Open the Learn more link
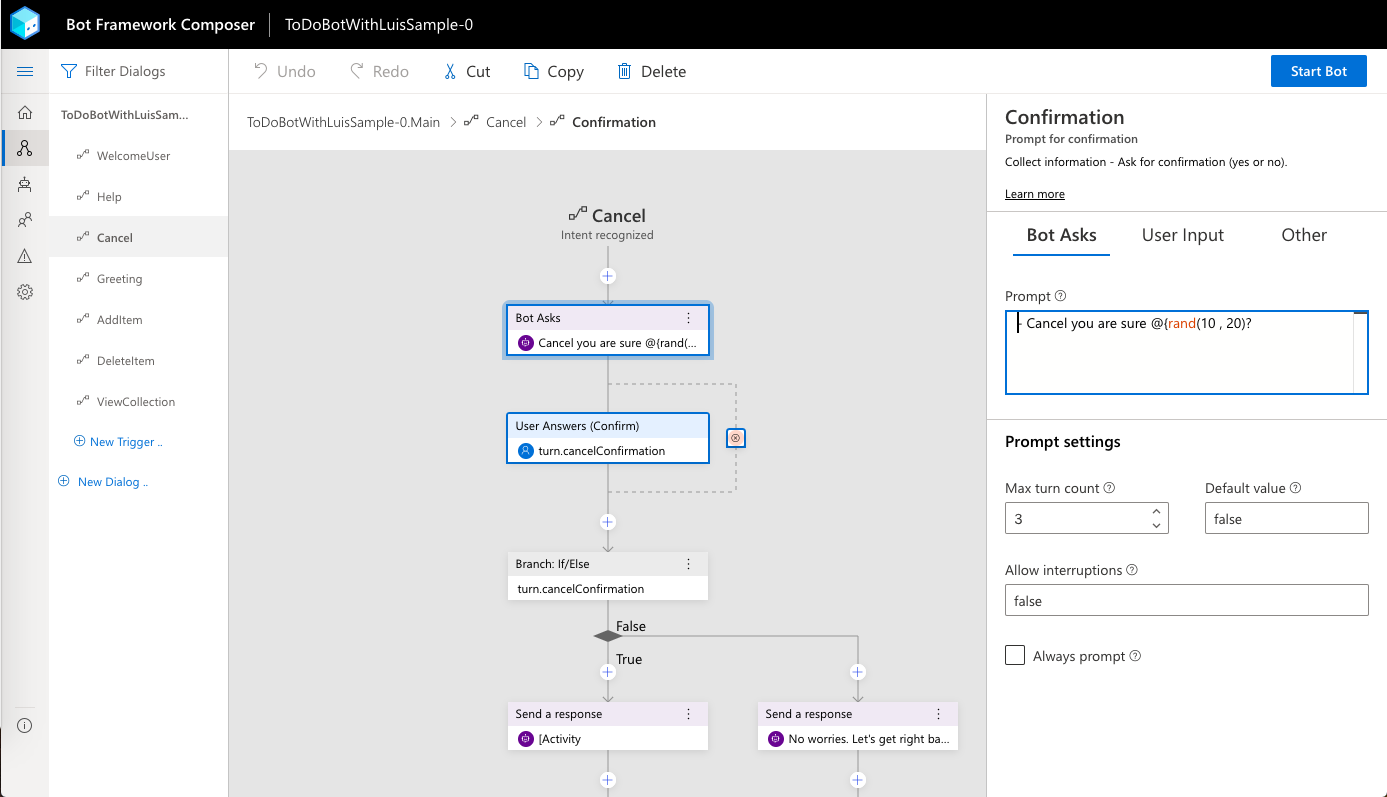This screenshot has height=797, width=1387. pyautogui.click(x=1034, y=193)
